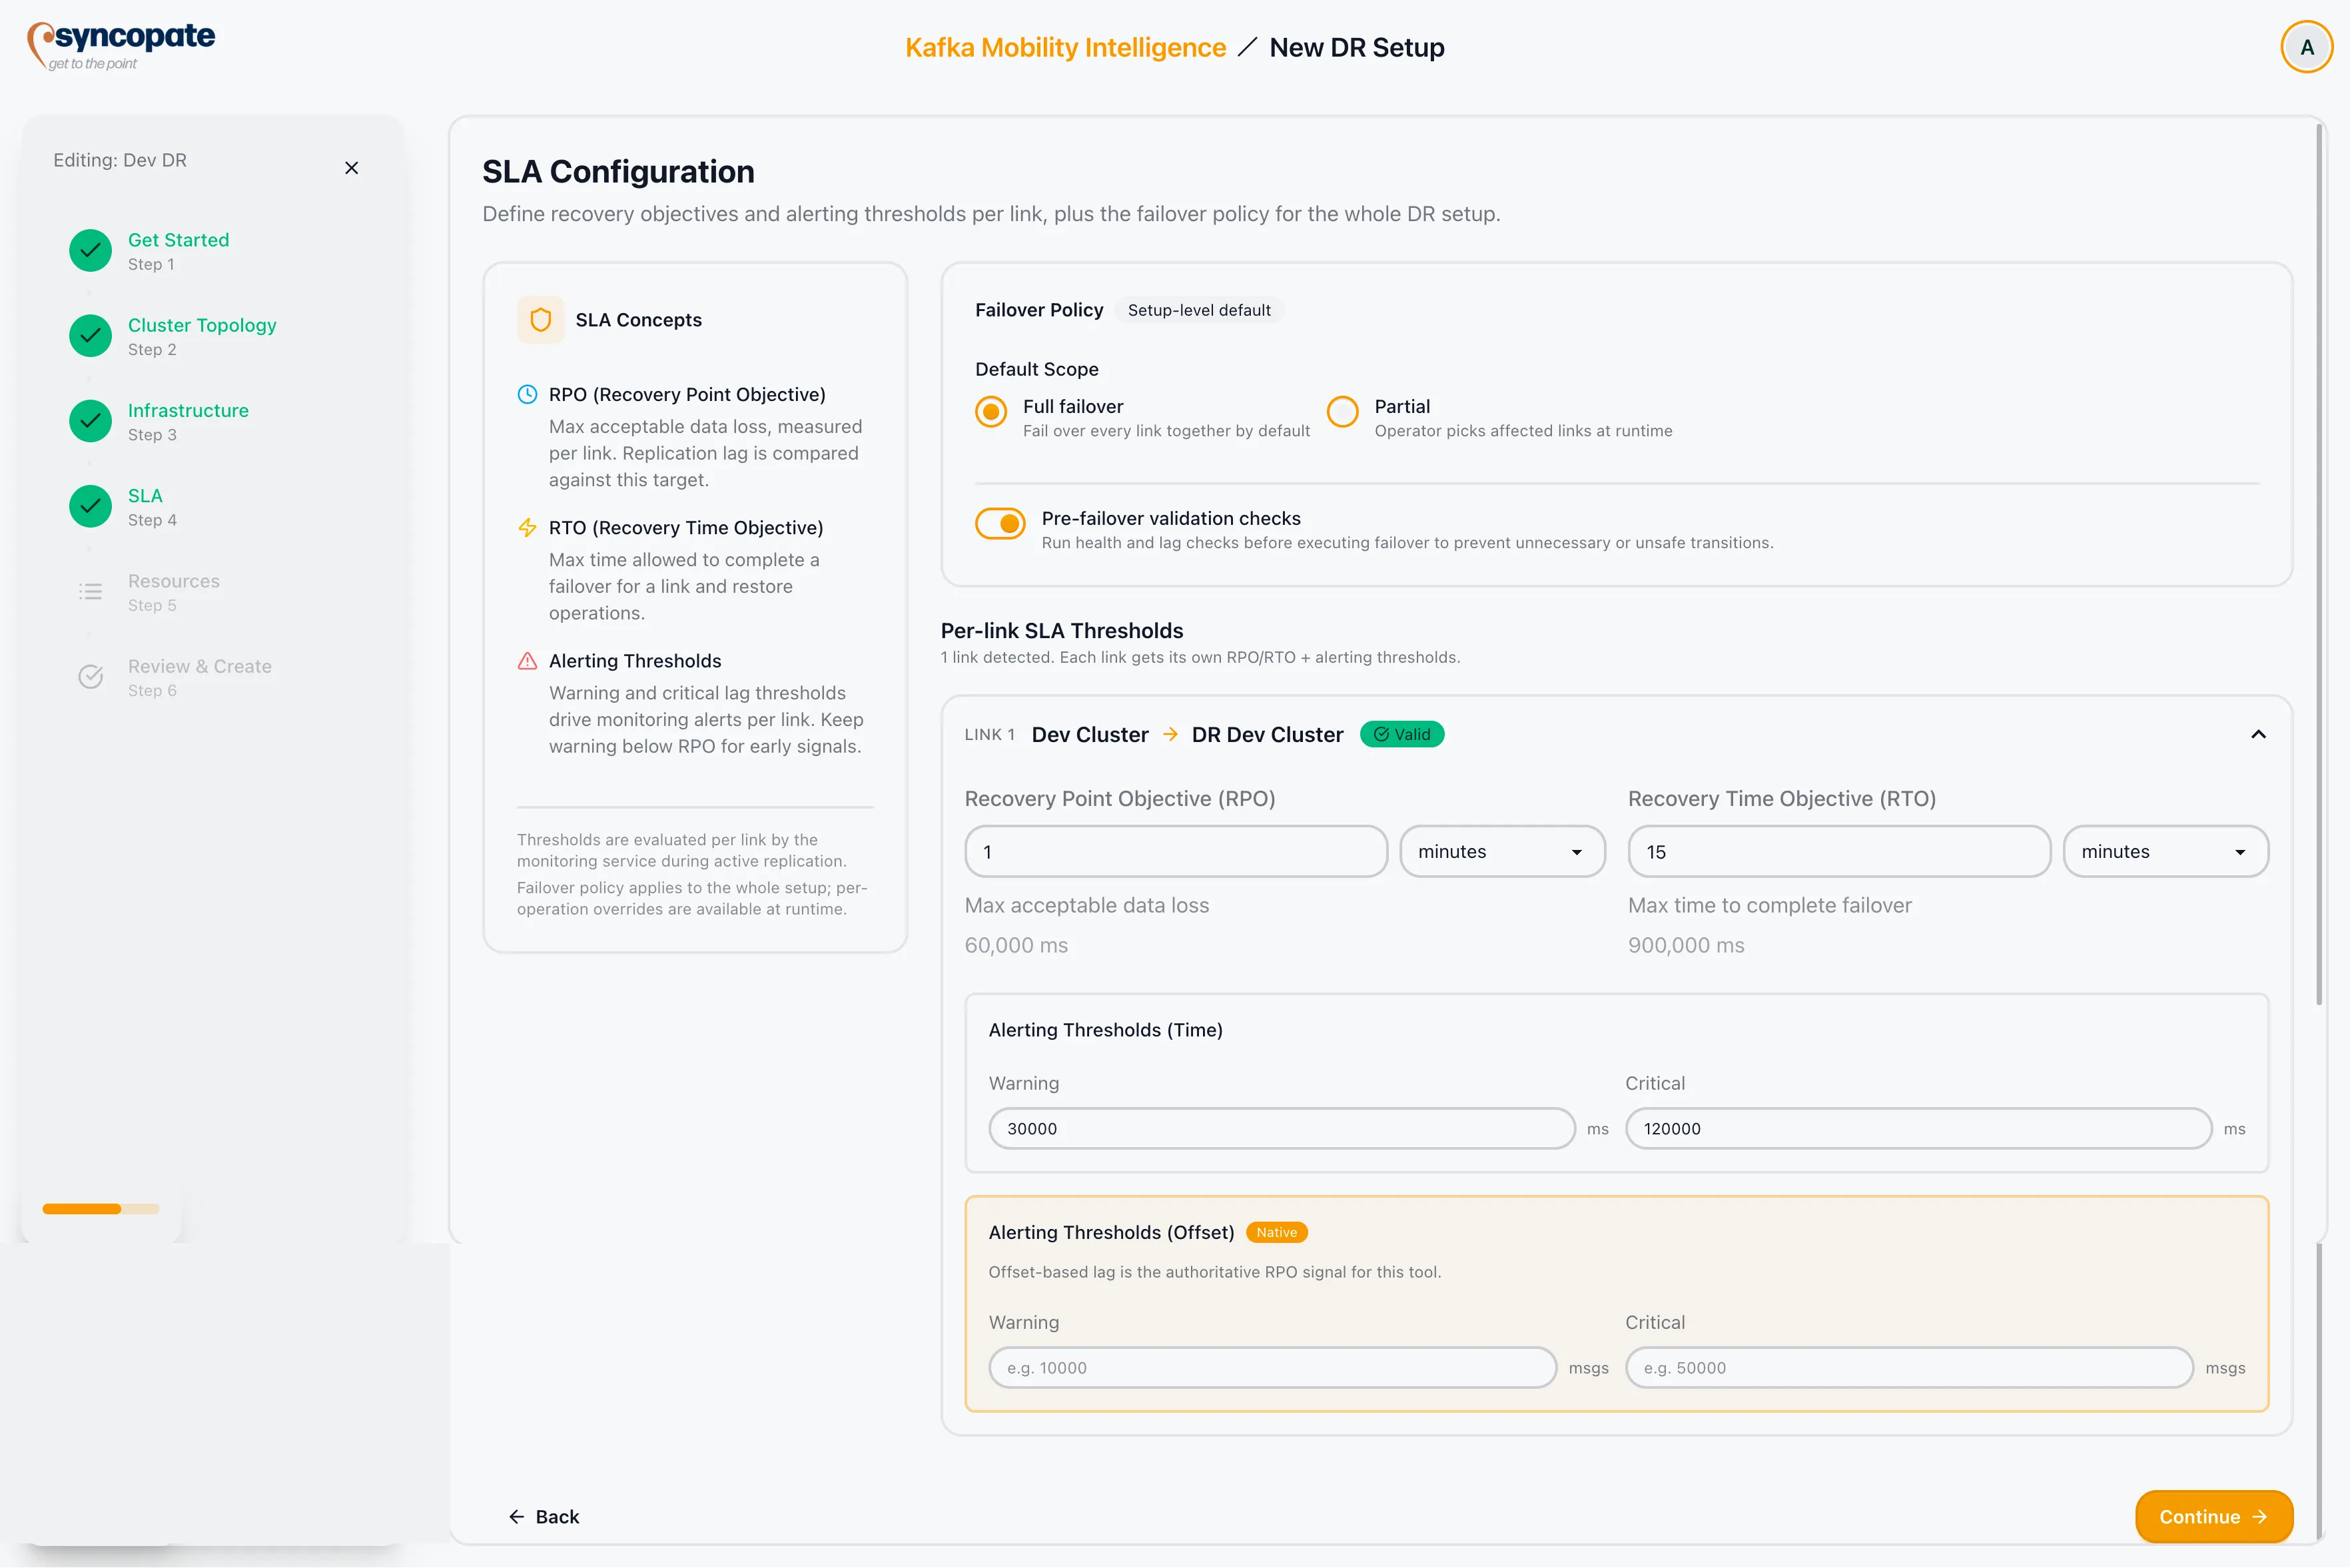Click the RTO value field
The height and width of the screenshot is (1568, 2350).
point(1839,852)
